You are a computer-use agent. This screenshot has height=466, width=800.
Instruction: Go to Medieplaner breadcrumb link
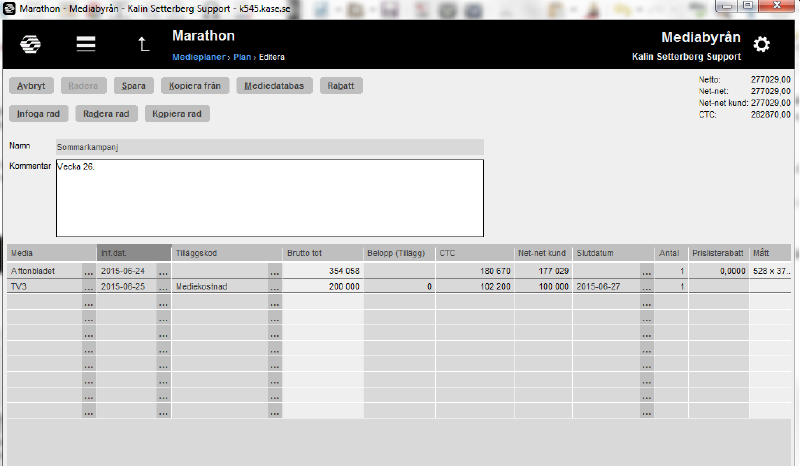pyautogui.click(x=198, y=57)
